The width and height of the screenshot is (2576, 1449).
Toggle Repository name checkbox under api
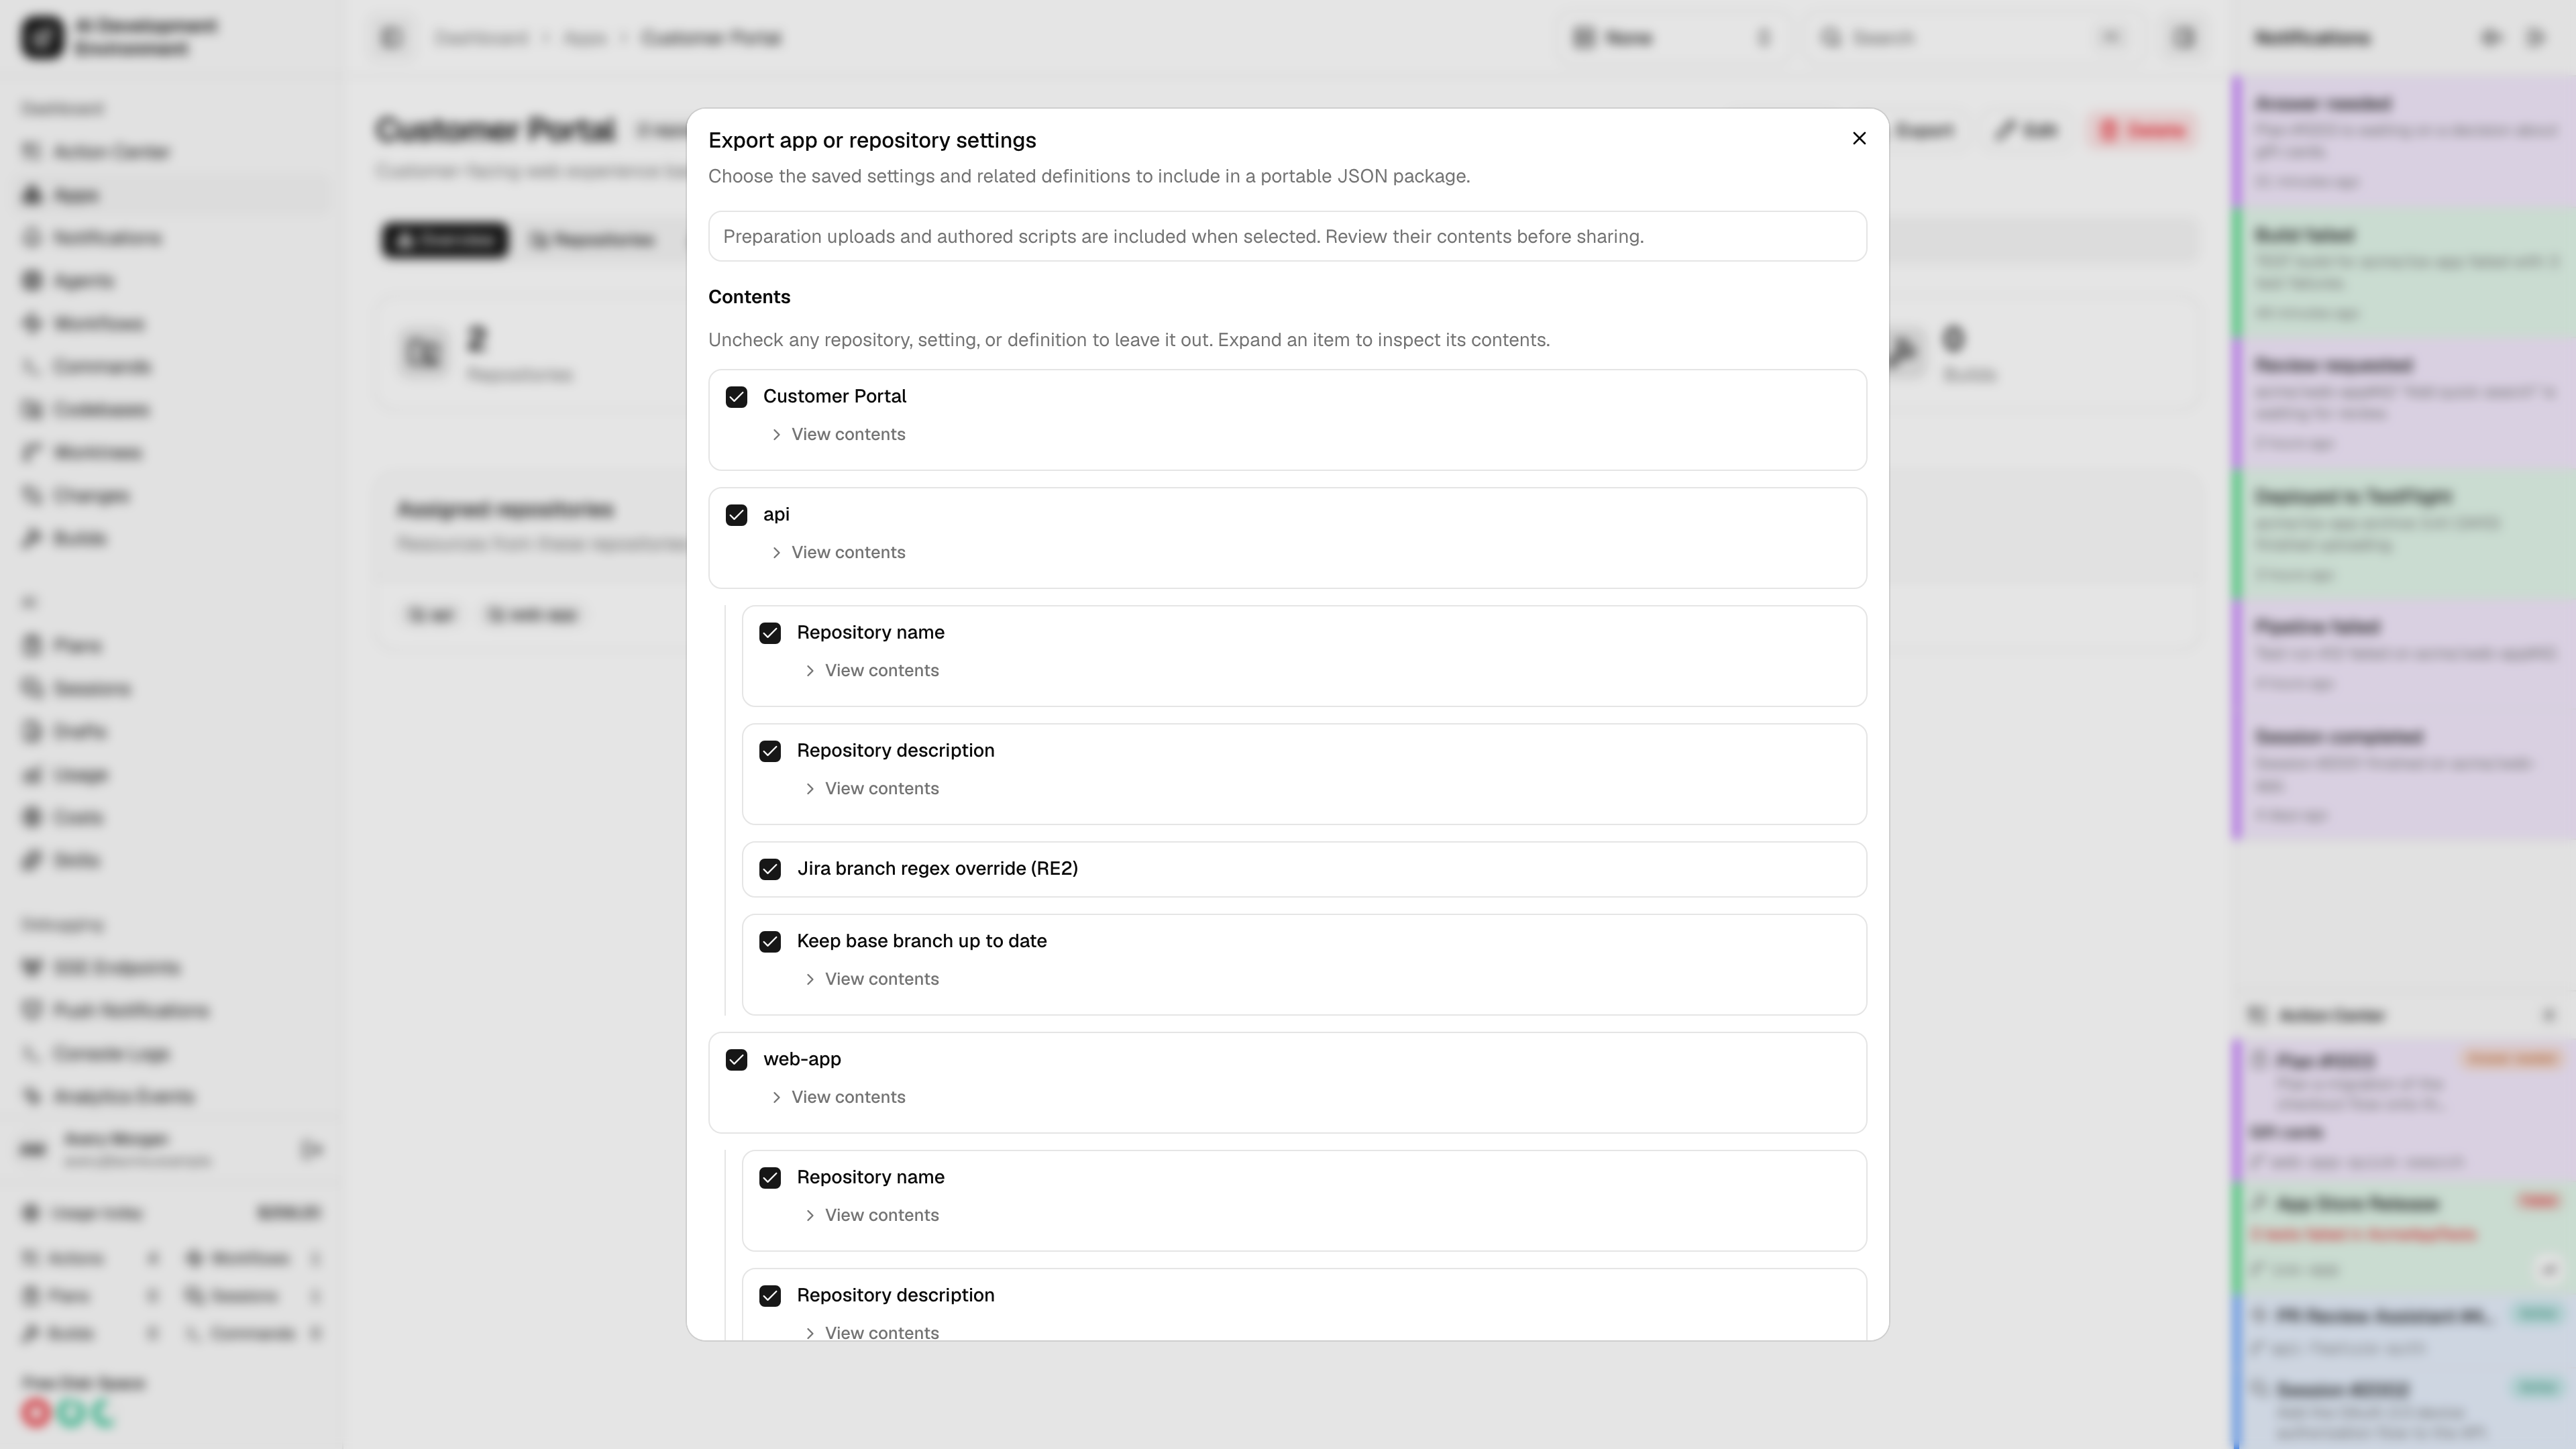(770, 633)
